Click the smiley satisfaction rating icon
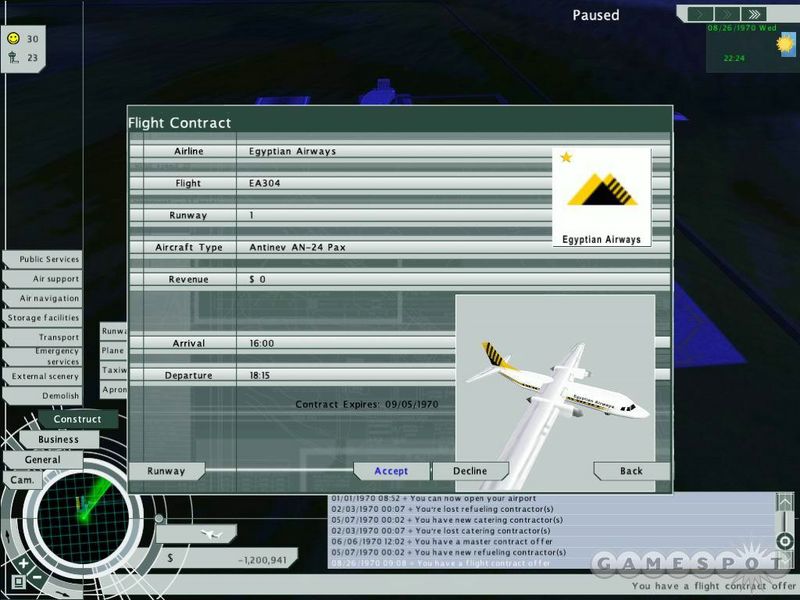The image size is (800, 600). click(13, 38)
